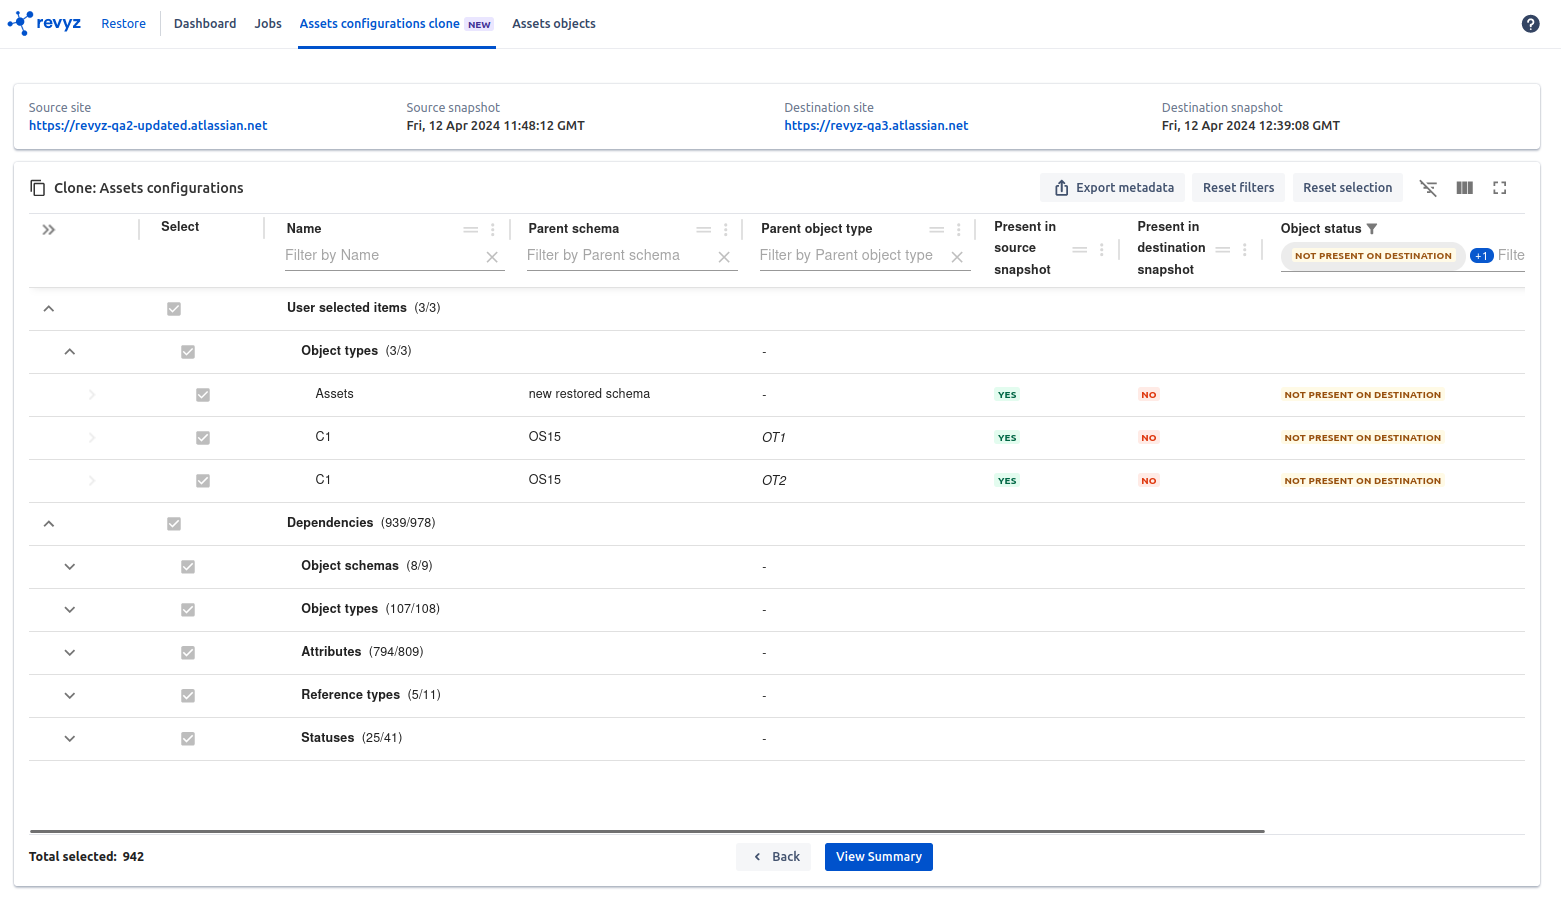Open the columns layout icon
Screen dimensions: 1561x907
click(1465, 188)
